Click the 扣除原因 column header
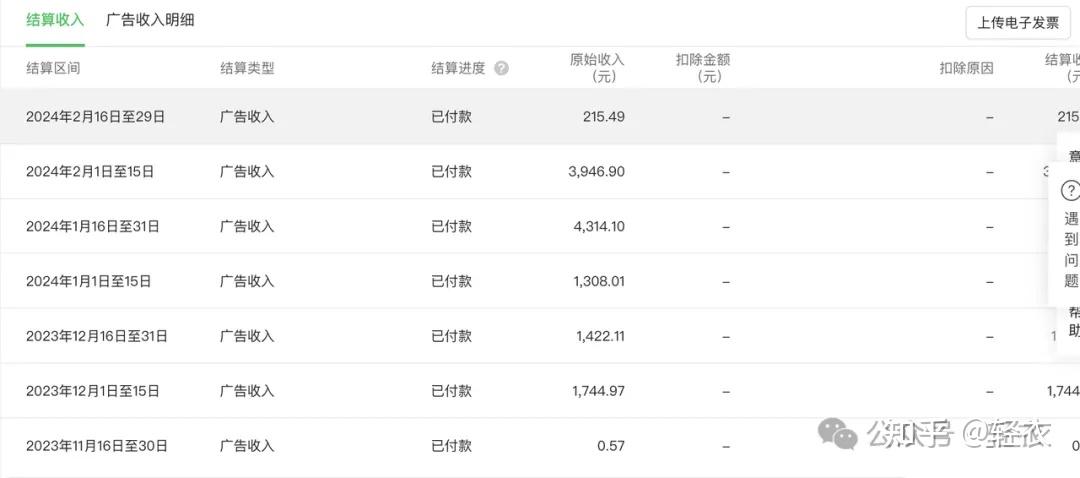The width and height of the screenshot is (1080, 478). click(x=966, y=69)
